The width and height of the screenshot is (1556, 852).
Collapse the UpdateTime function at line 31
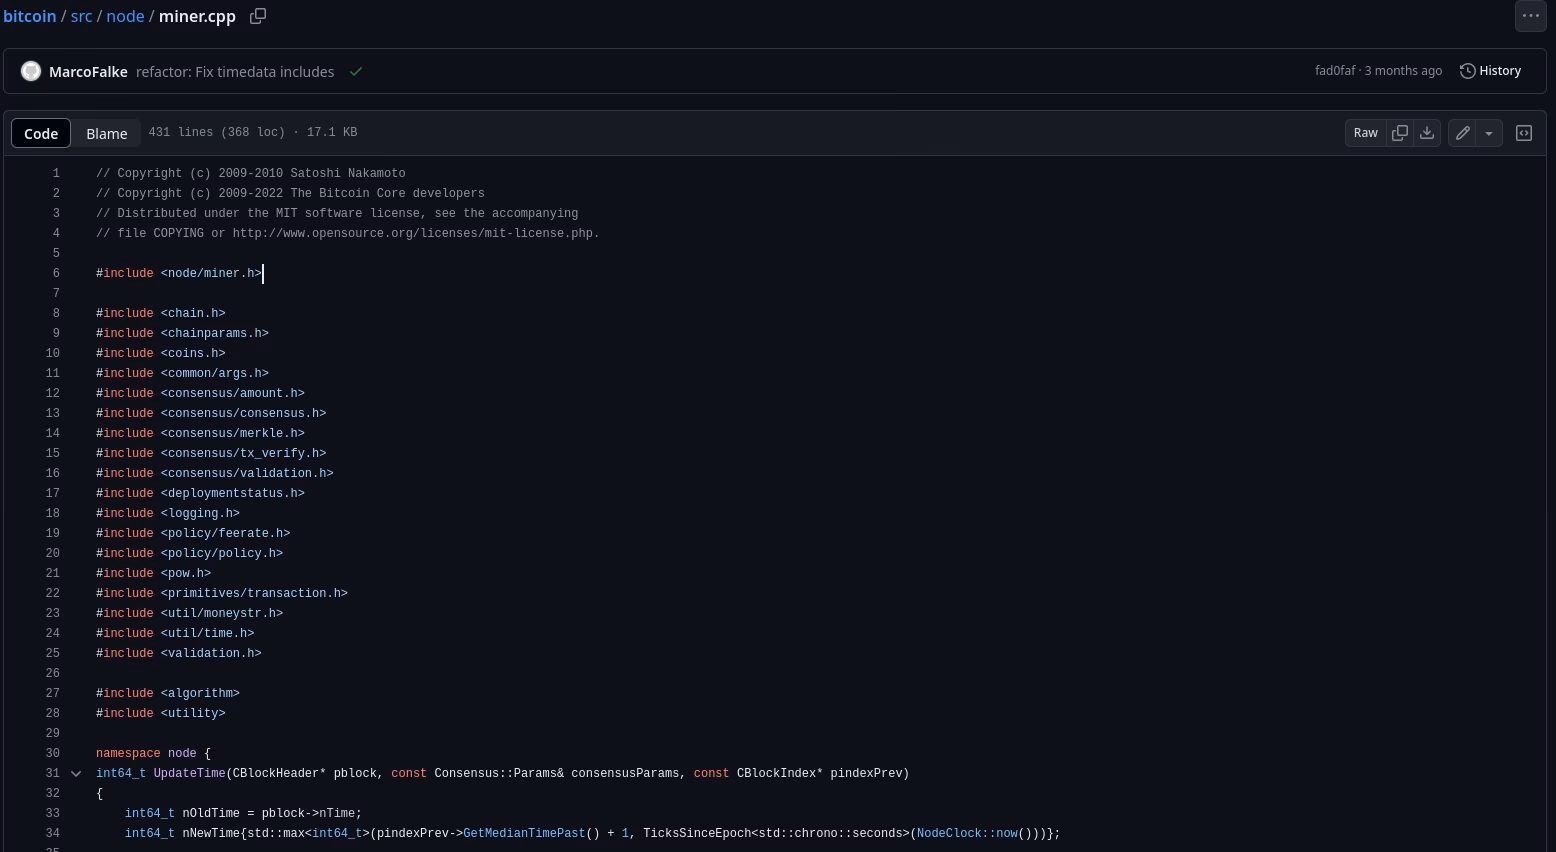point(75,773)
